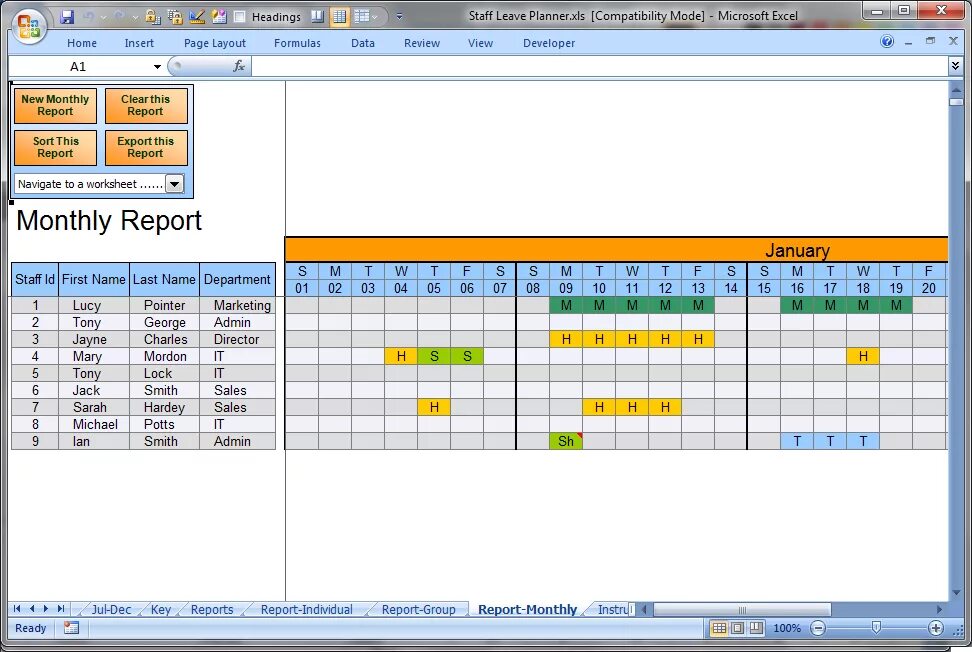This screenshot has width=972, height=652.
Task: Open the Name Box dropdown arrow
Action: [x=157, y=66]
